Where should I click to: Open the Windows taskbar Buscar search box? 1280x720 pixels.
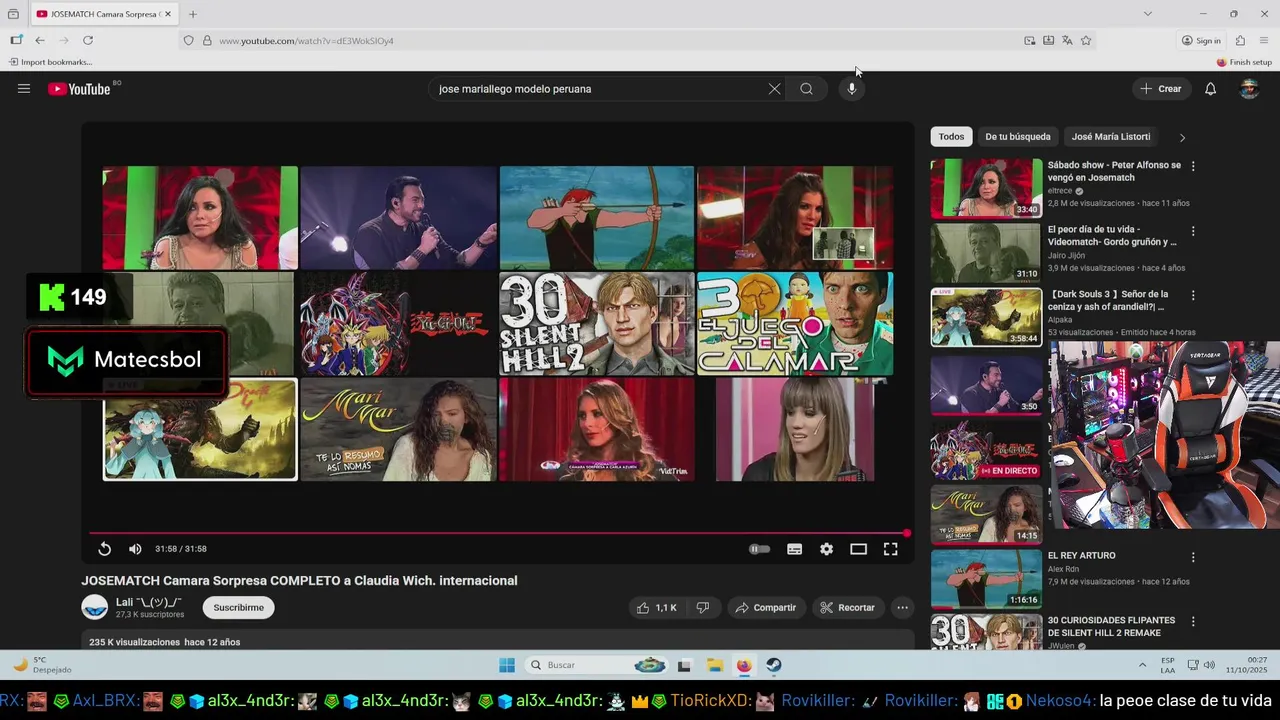pyautogui.click(x=596, y=665)
